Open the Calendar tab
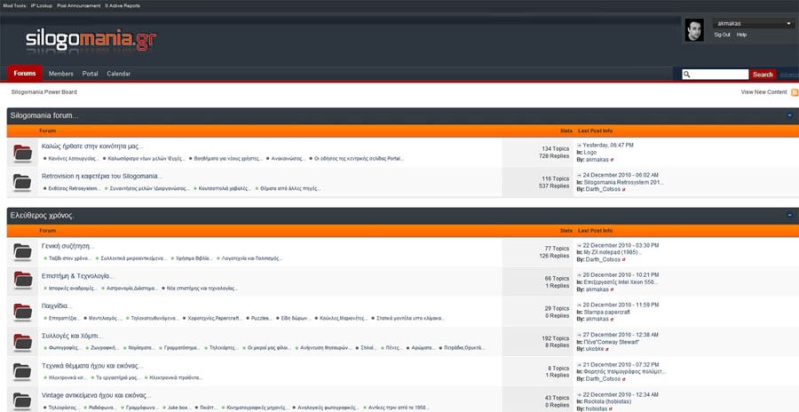The width and height of the screenshot is (799, 412). [x=118, y=74]
